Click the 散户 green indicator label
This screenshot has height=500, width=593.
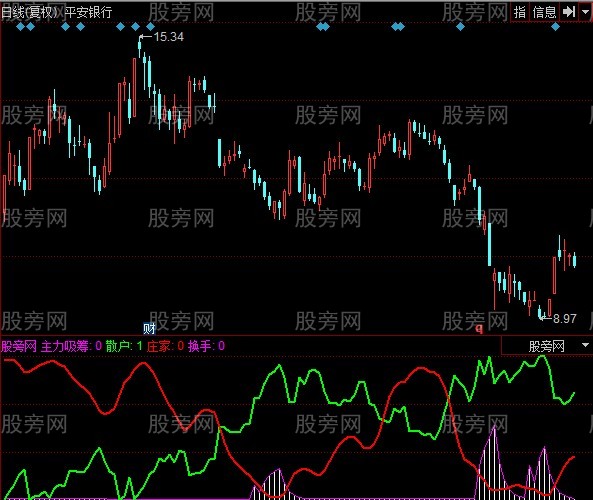(118, 346)
